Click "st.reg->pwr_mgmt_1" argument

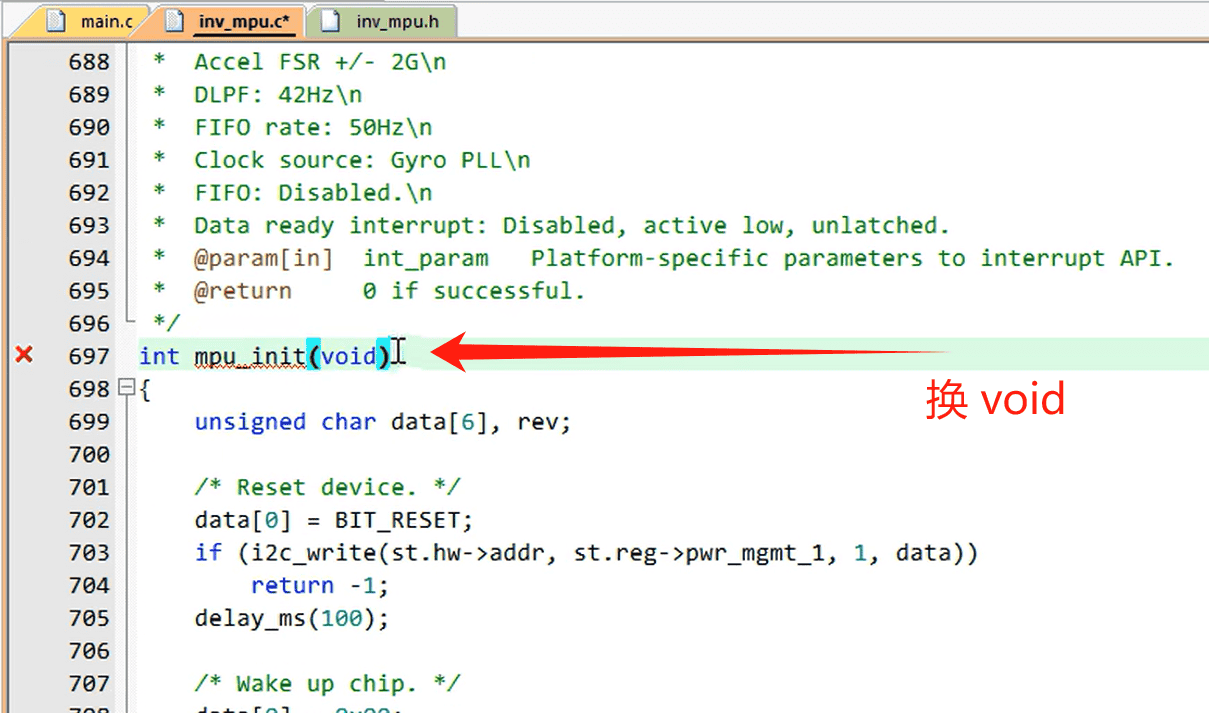tap(697, 553)
